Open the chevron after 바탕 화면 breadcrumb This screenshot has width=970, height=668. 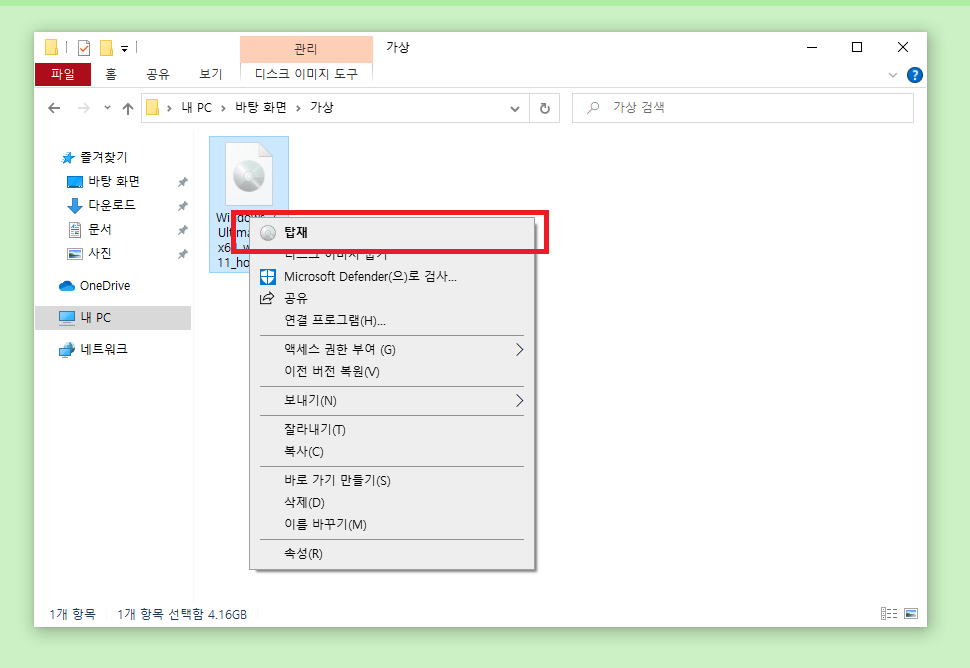pyautogui.click(x=298, y=108)
